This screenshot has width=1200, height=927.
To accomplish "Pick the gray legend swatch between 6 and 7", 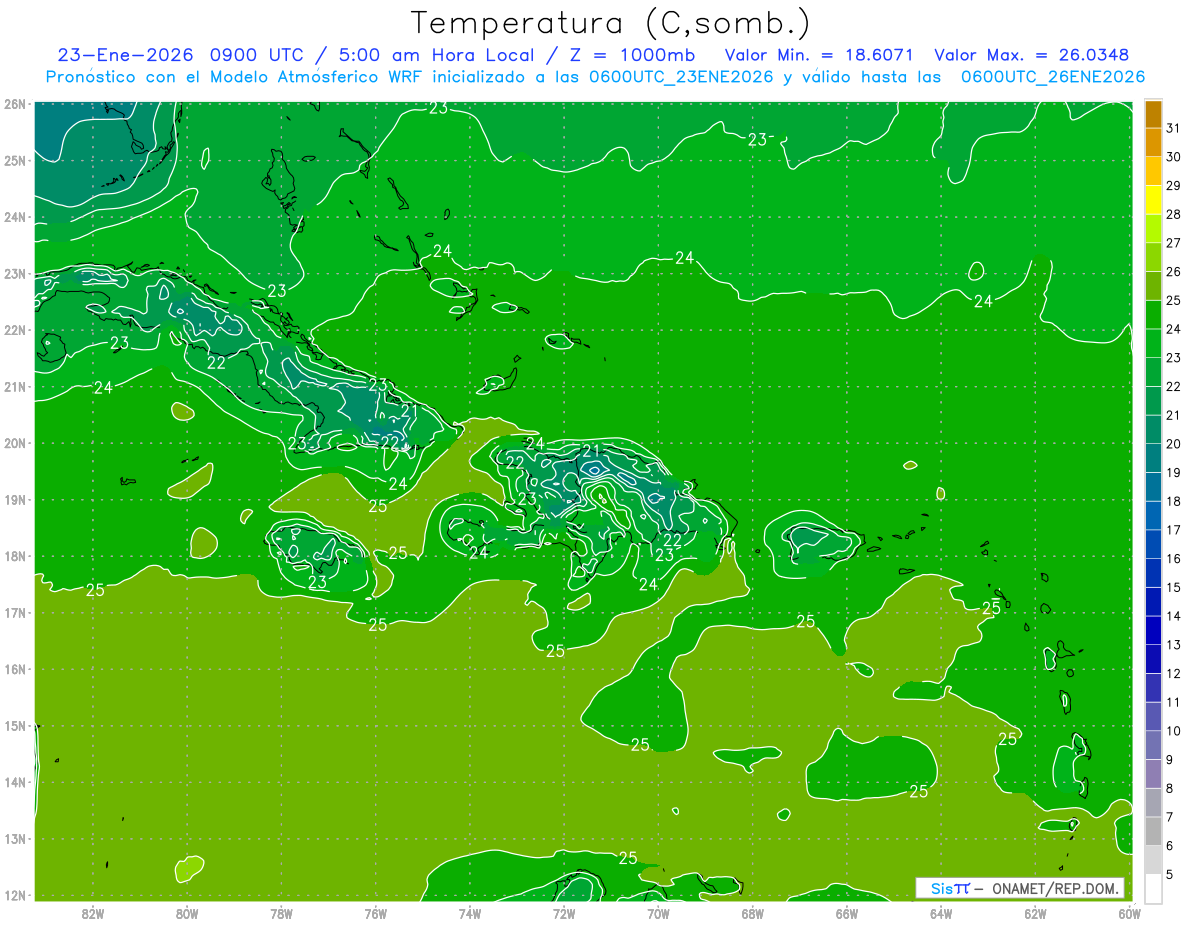I will click(1153, 831).
